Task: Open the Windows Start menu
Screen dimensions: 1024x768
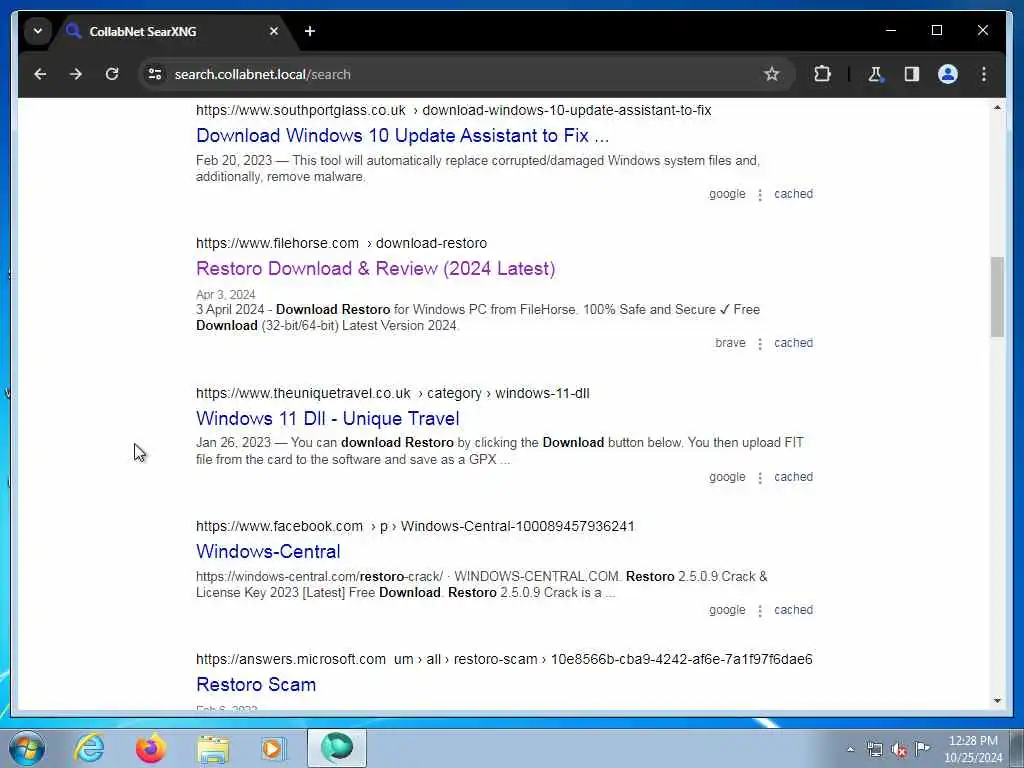Action: [27, 748]
